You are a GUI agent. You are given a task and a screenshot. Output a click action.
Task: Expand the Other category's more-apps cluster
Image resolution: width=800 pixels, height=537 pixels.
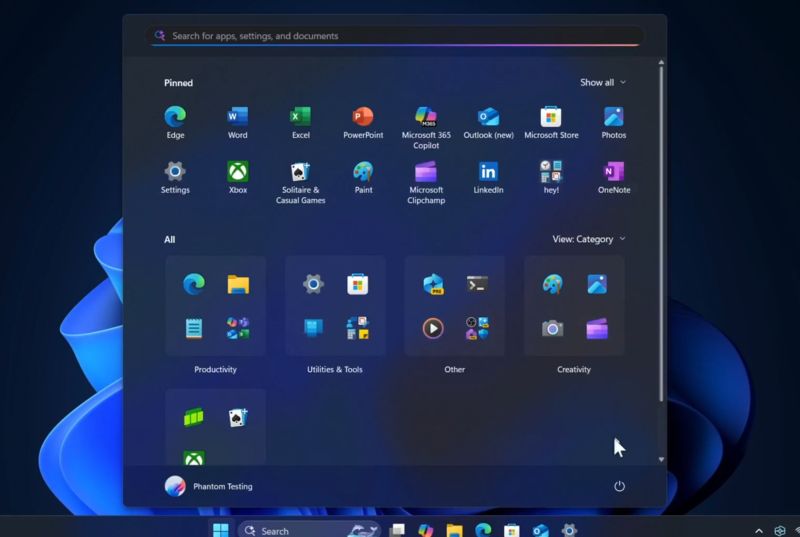click(477, 328)
